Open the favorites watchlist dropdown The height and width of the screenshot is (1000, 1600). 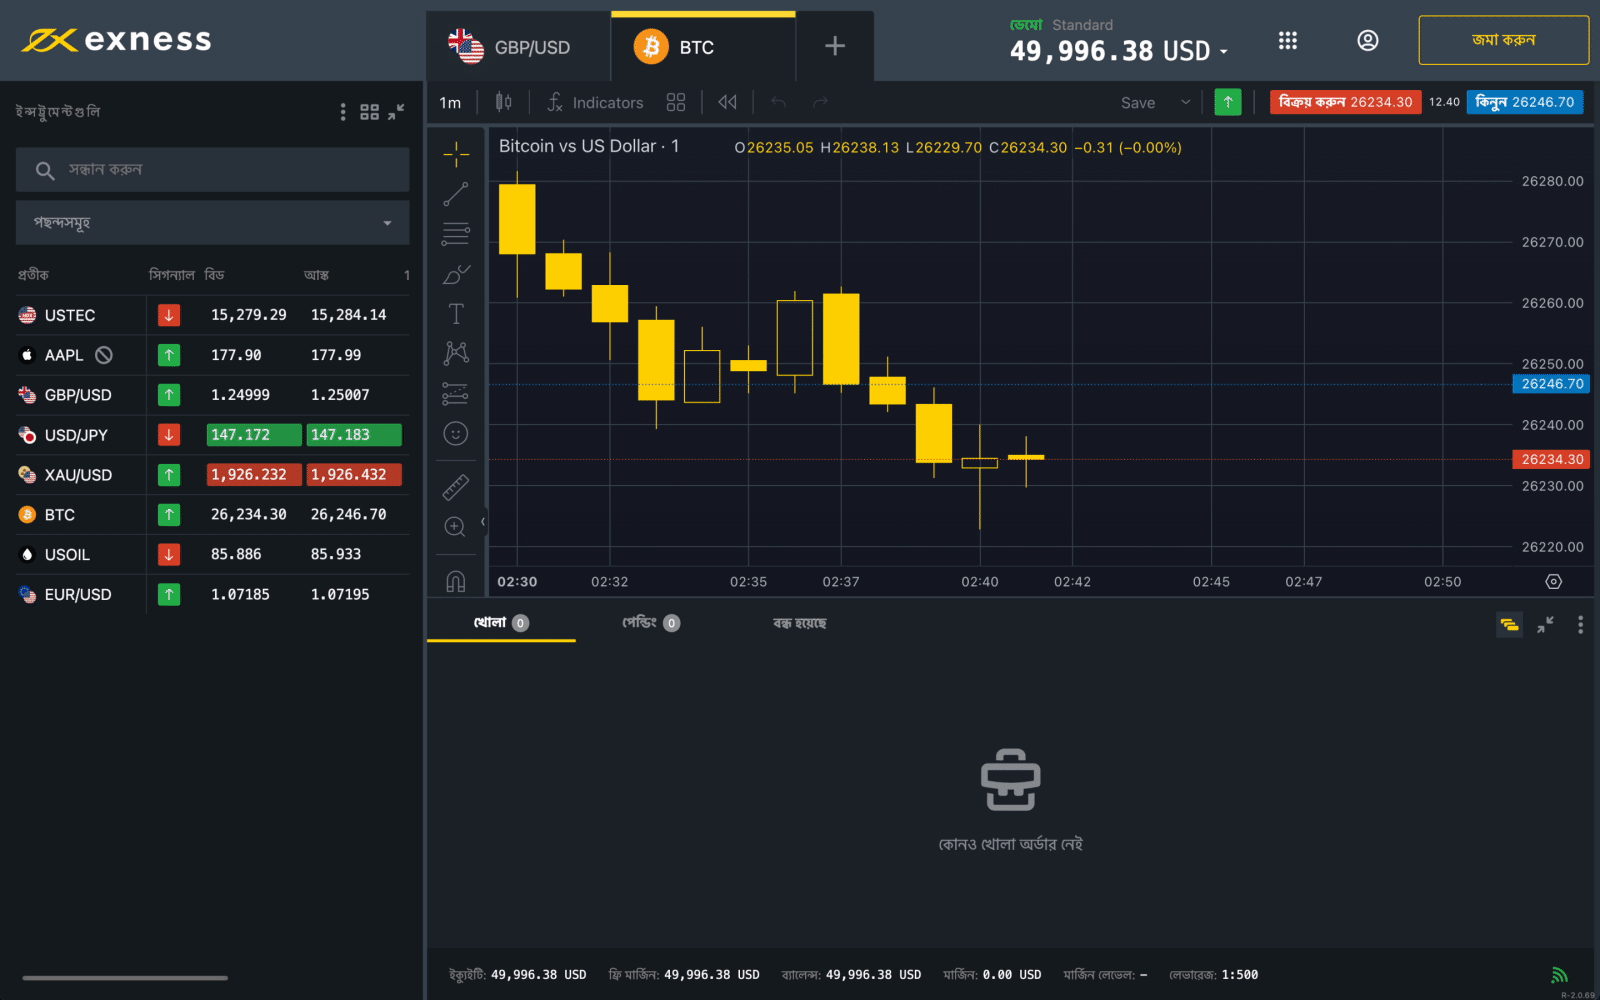coord(212,223)
